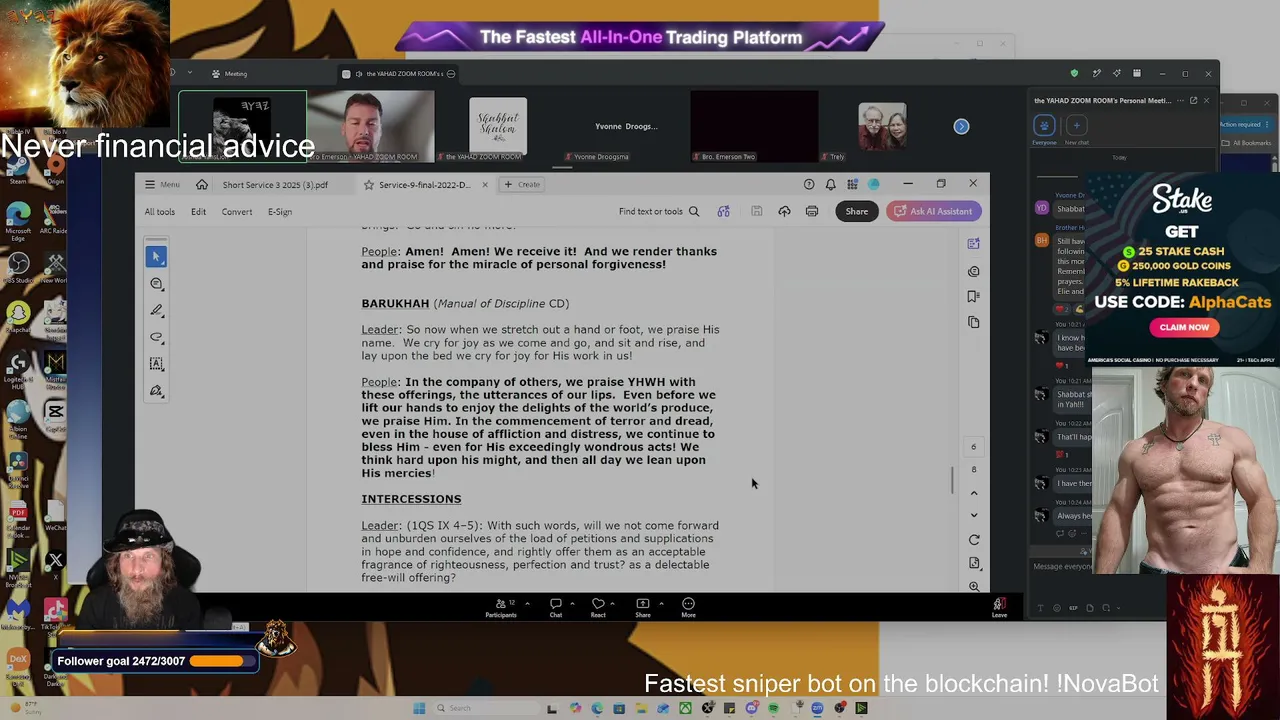
Task: Open the E-Sign menu
Action: click(x=280, y=212)
